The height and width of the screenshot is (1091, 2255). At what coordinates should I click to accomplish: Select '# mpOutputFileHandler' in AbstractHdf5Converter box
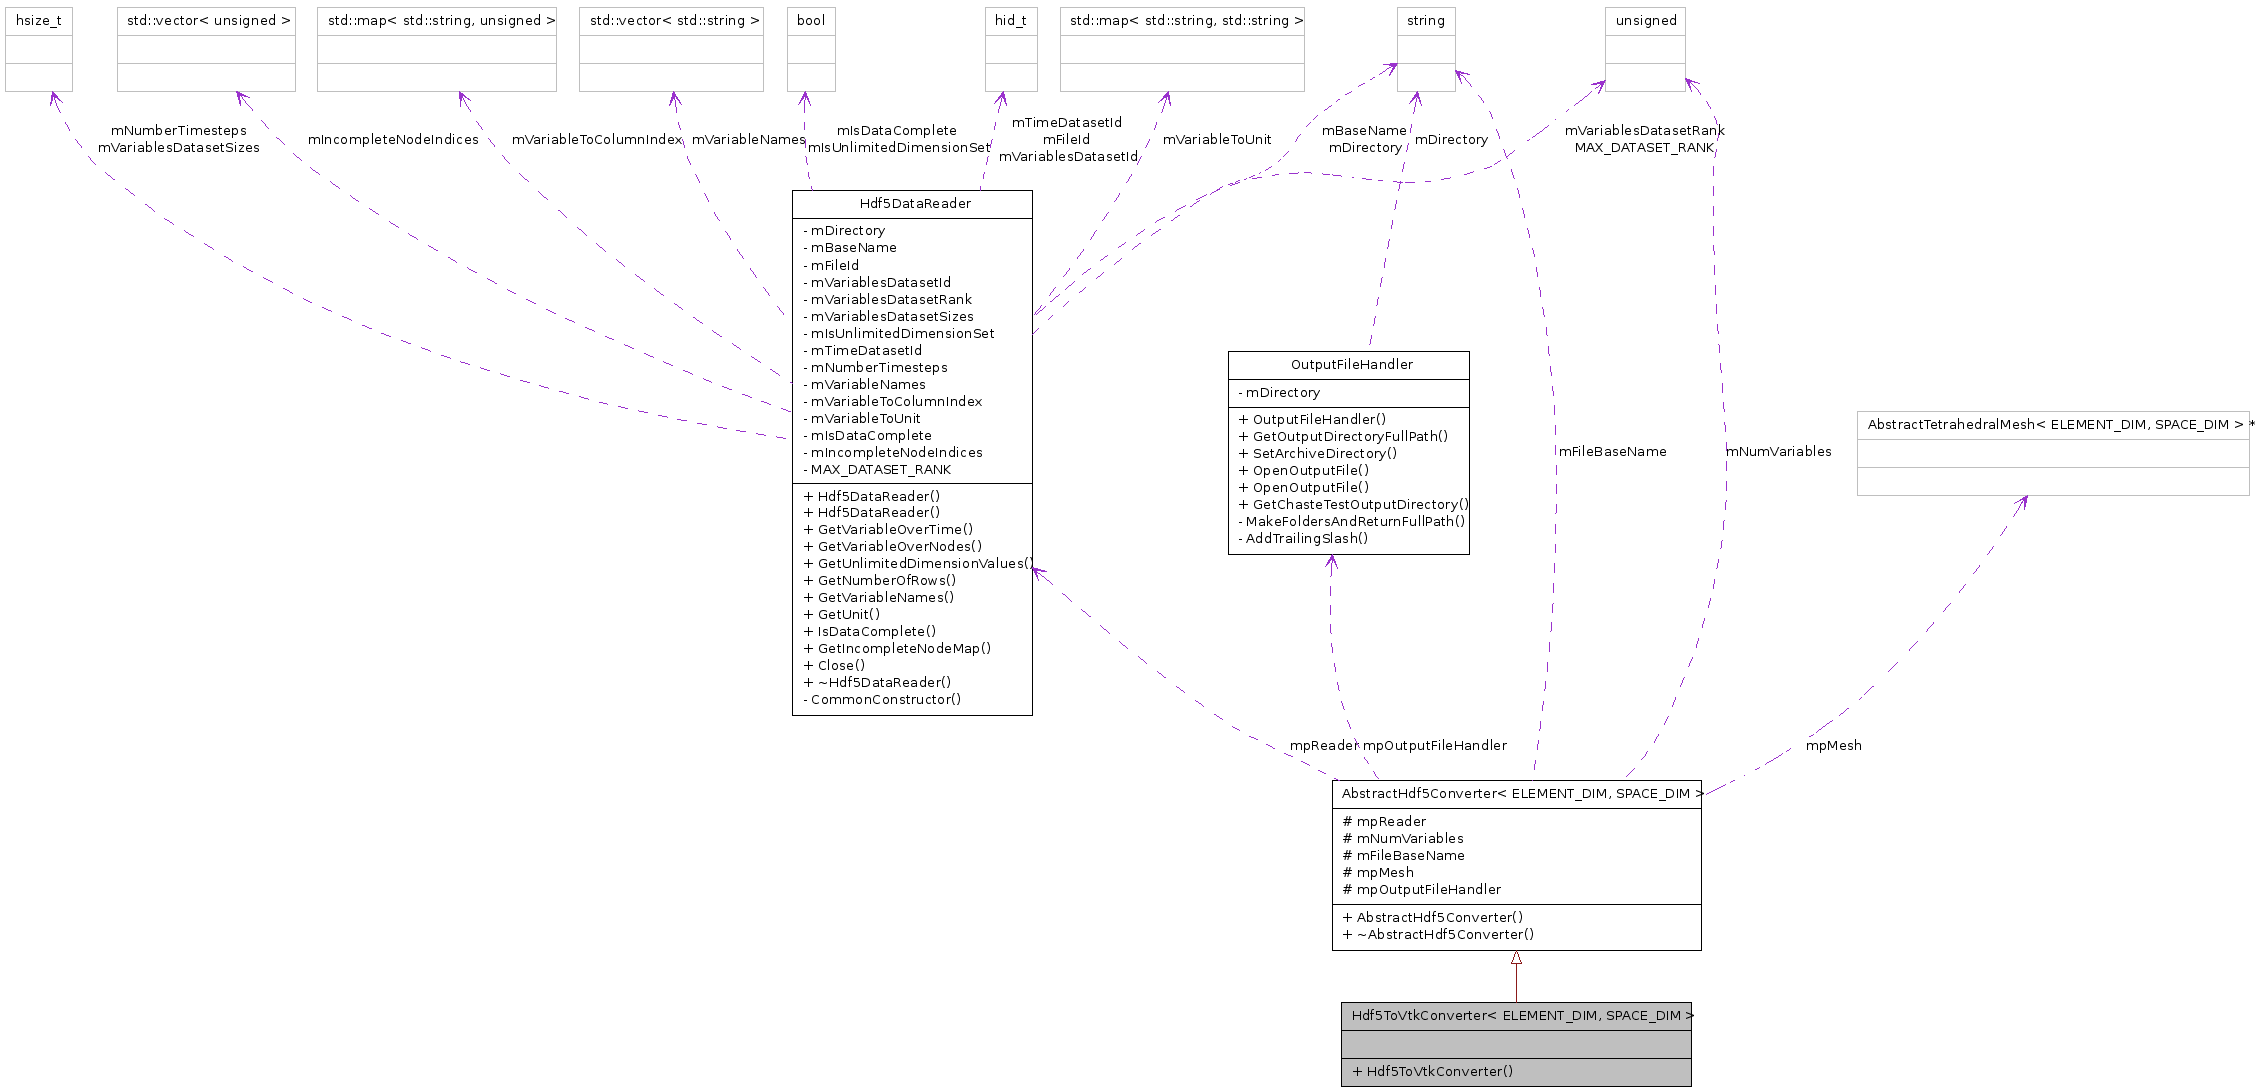1421,890
